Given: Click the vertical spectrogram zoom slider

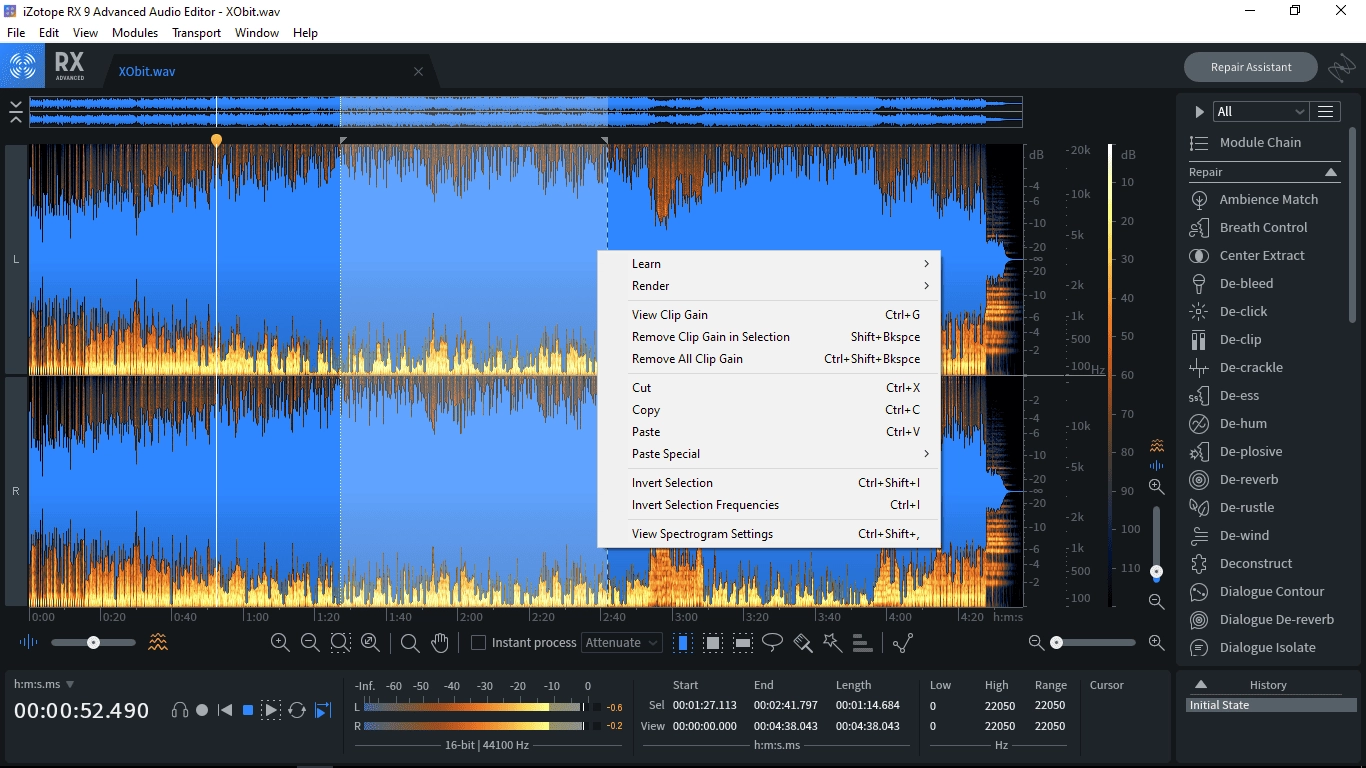Looking at the screenshot, I should 1156,543.
